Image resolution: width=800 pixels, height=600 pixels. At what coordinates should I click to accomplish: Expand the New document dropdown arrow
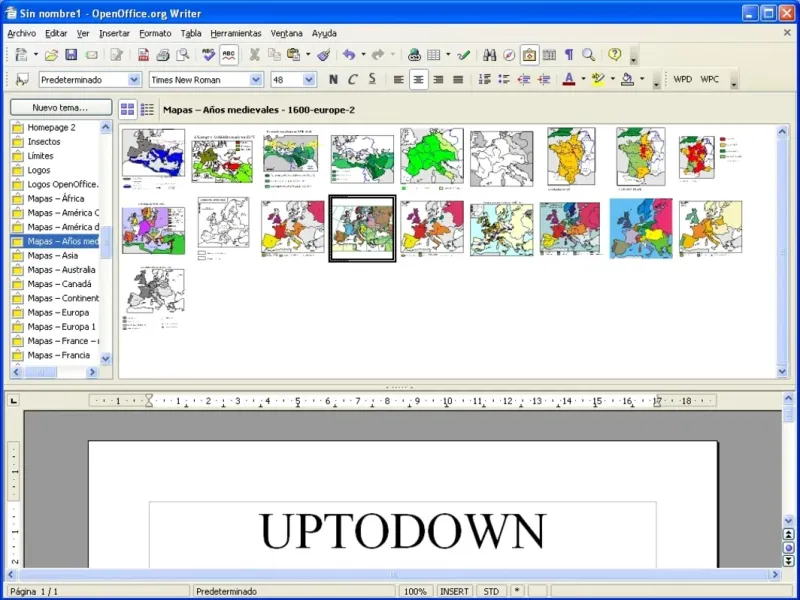pyautogui.click(x=36, y=55)
